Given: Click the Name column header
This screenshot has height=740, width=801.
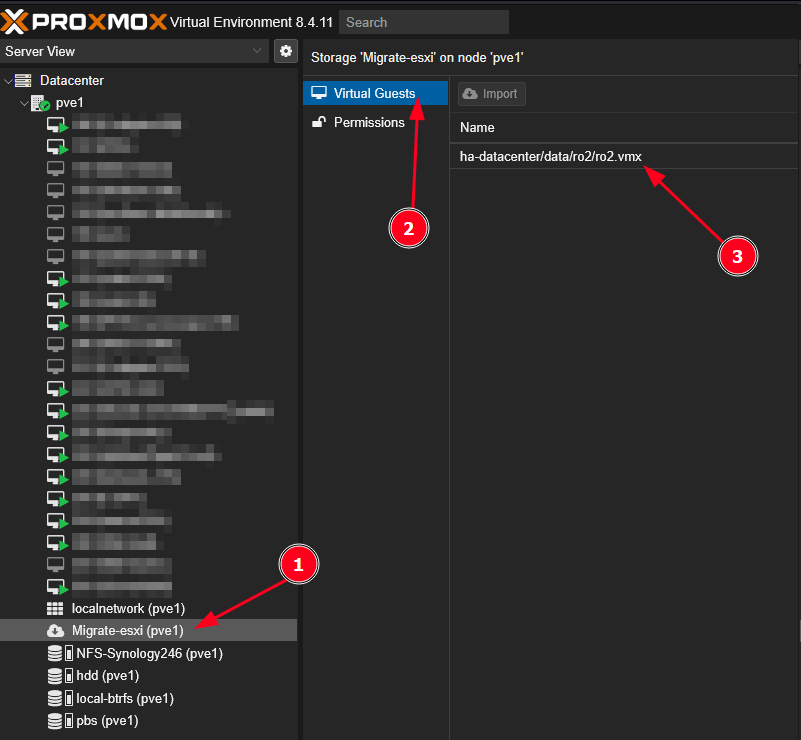Looking at the screenshot, I should [477, 127].
